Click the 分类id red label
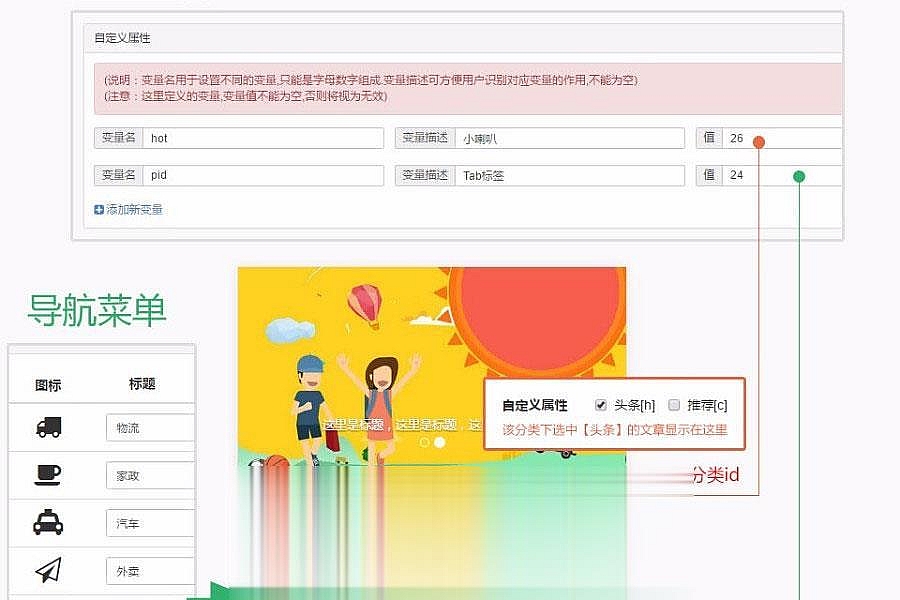The height and width of the screenshot is (600, 900). 715,475
